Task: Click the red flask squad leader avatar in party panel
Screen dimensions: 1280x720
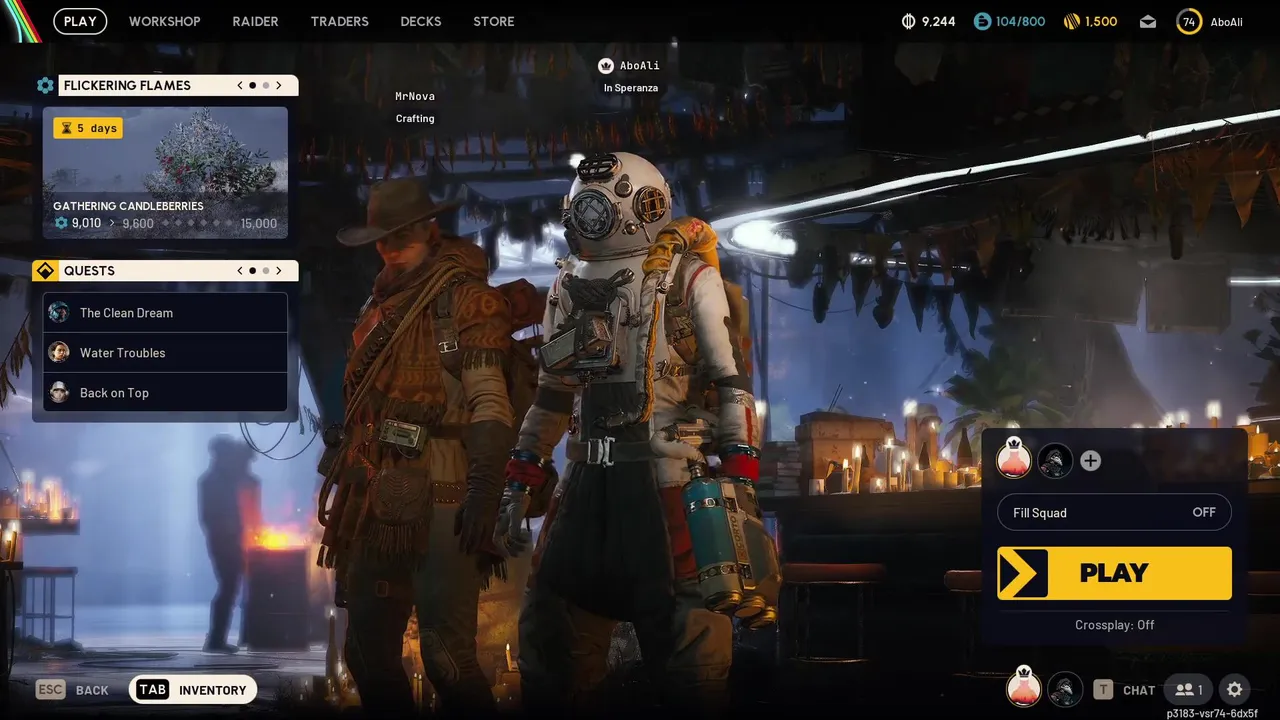Action: coord(1014,460)
